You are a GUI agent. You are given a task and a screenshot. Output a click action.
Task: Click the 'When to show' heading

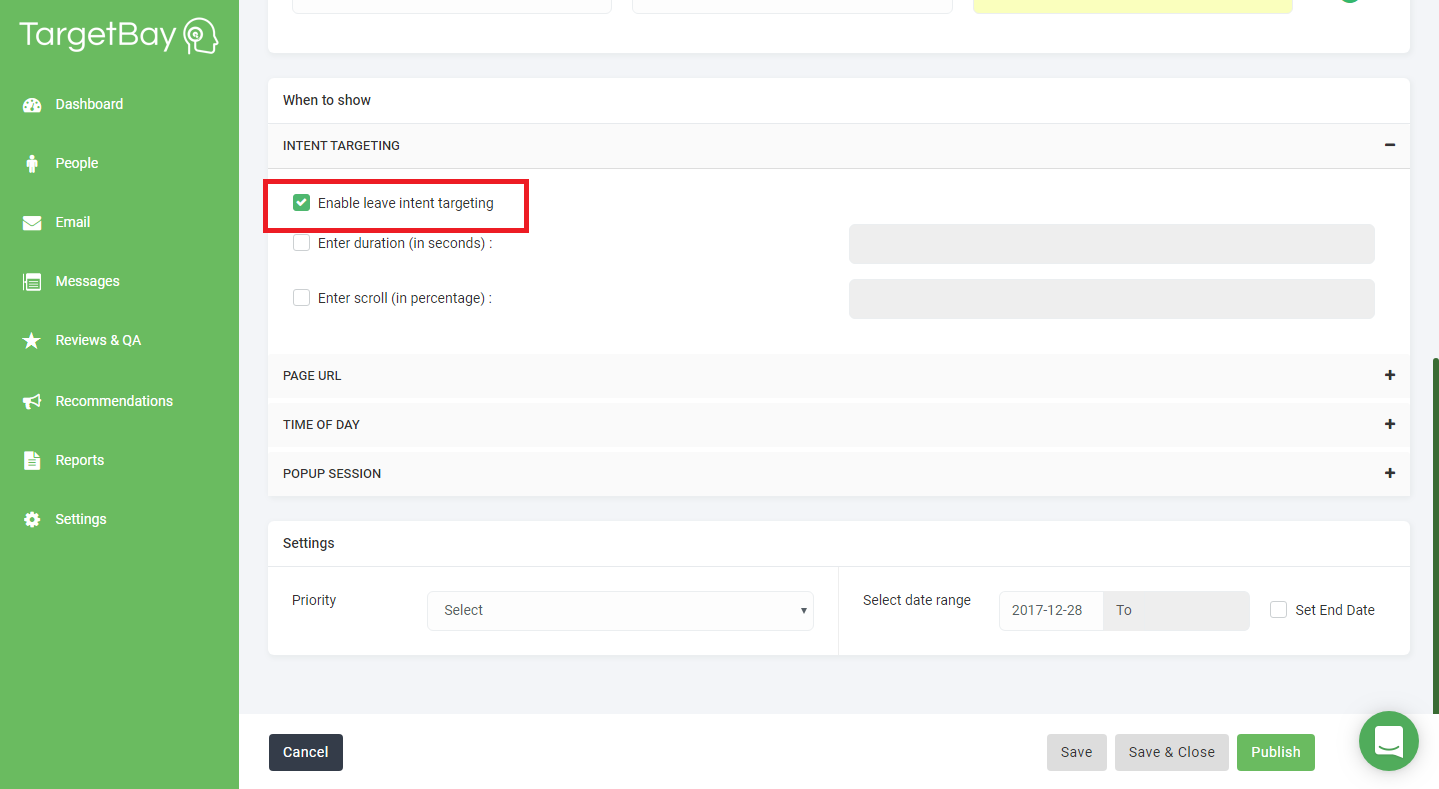click(x=327, y=100)
